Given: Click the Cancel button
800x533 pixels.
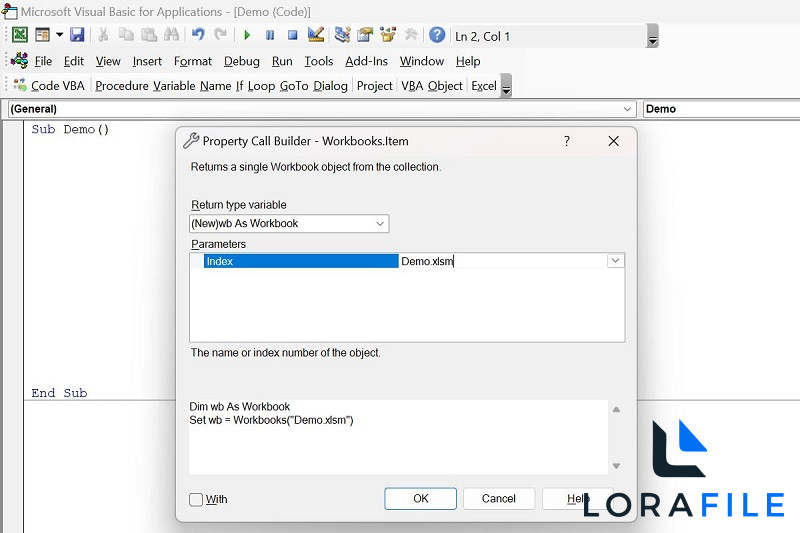Looking at the screenshot, I should point(498,498).
